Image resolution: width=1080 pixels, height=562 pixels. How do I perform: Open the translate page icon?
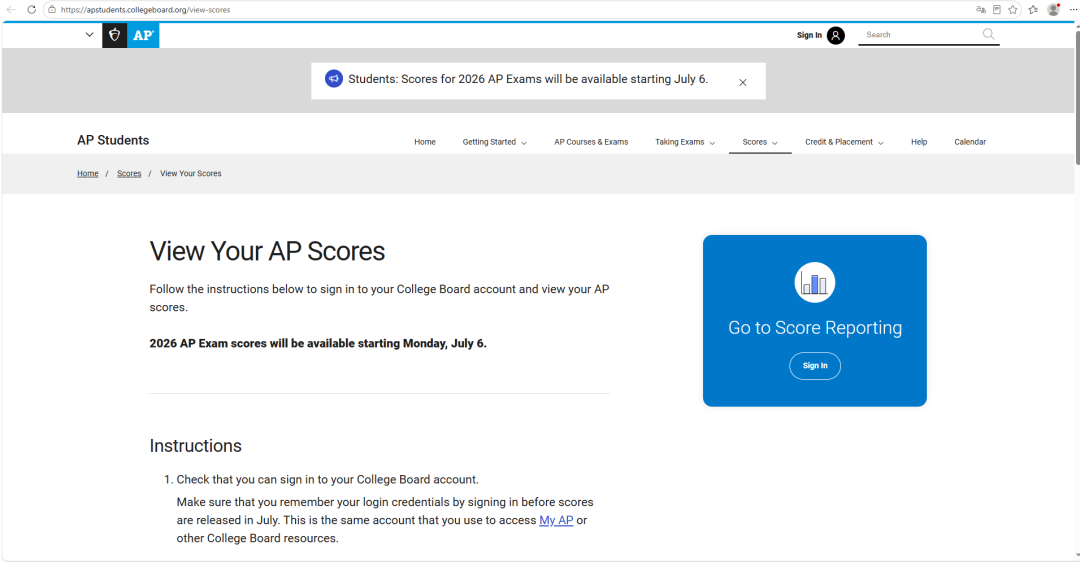pyautogui.click(x=981, y=10)
